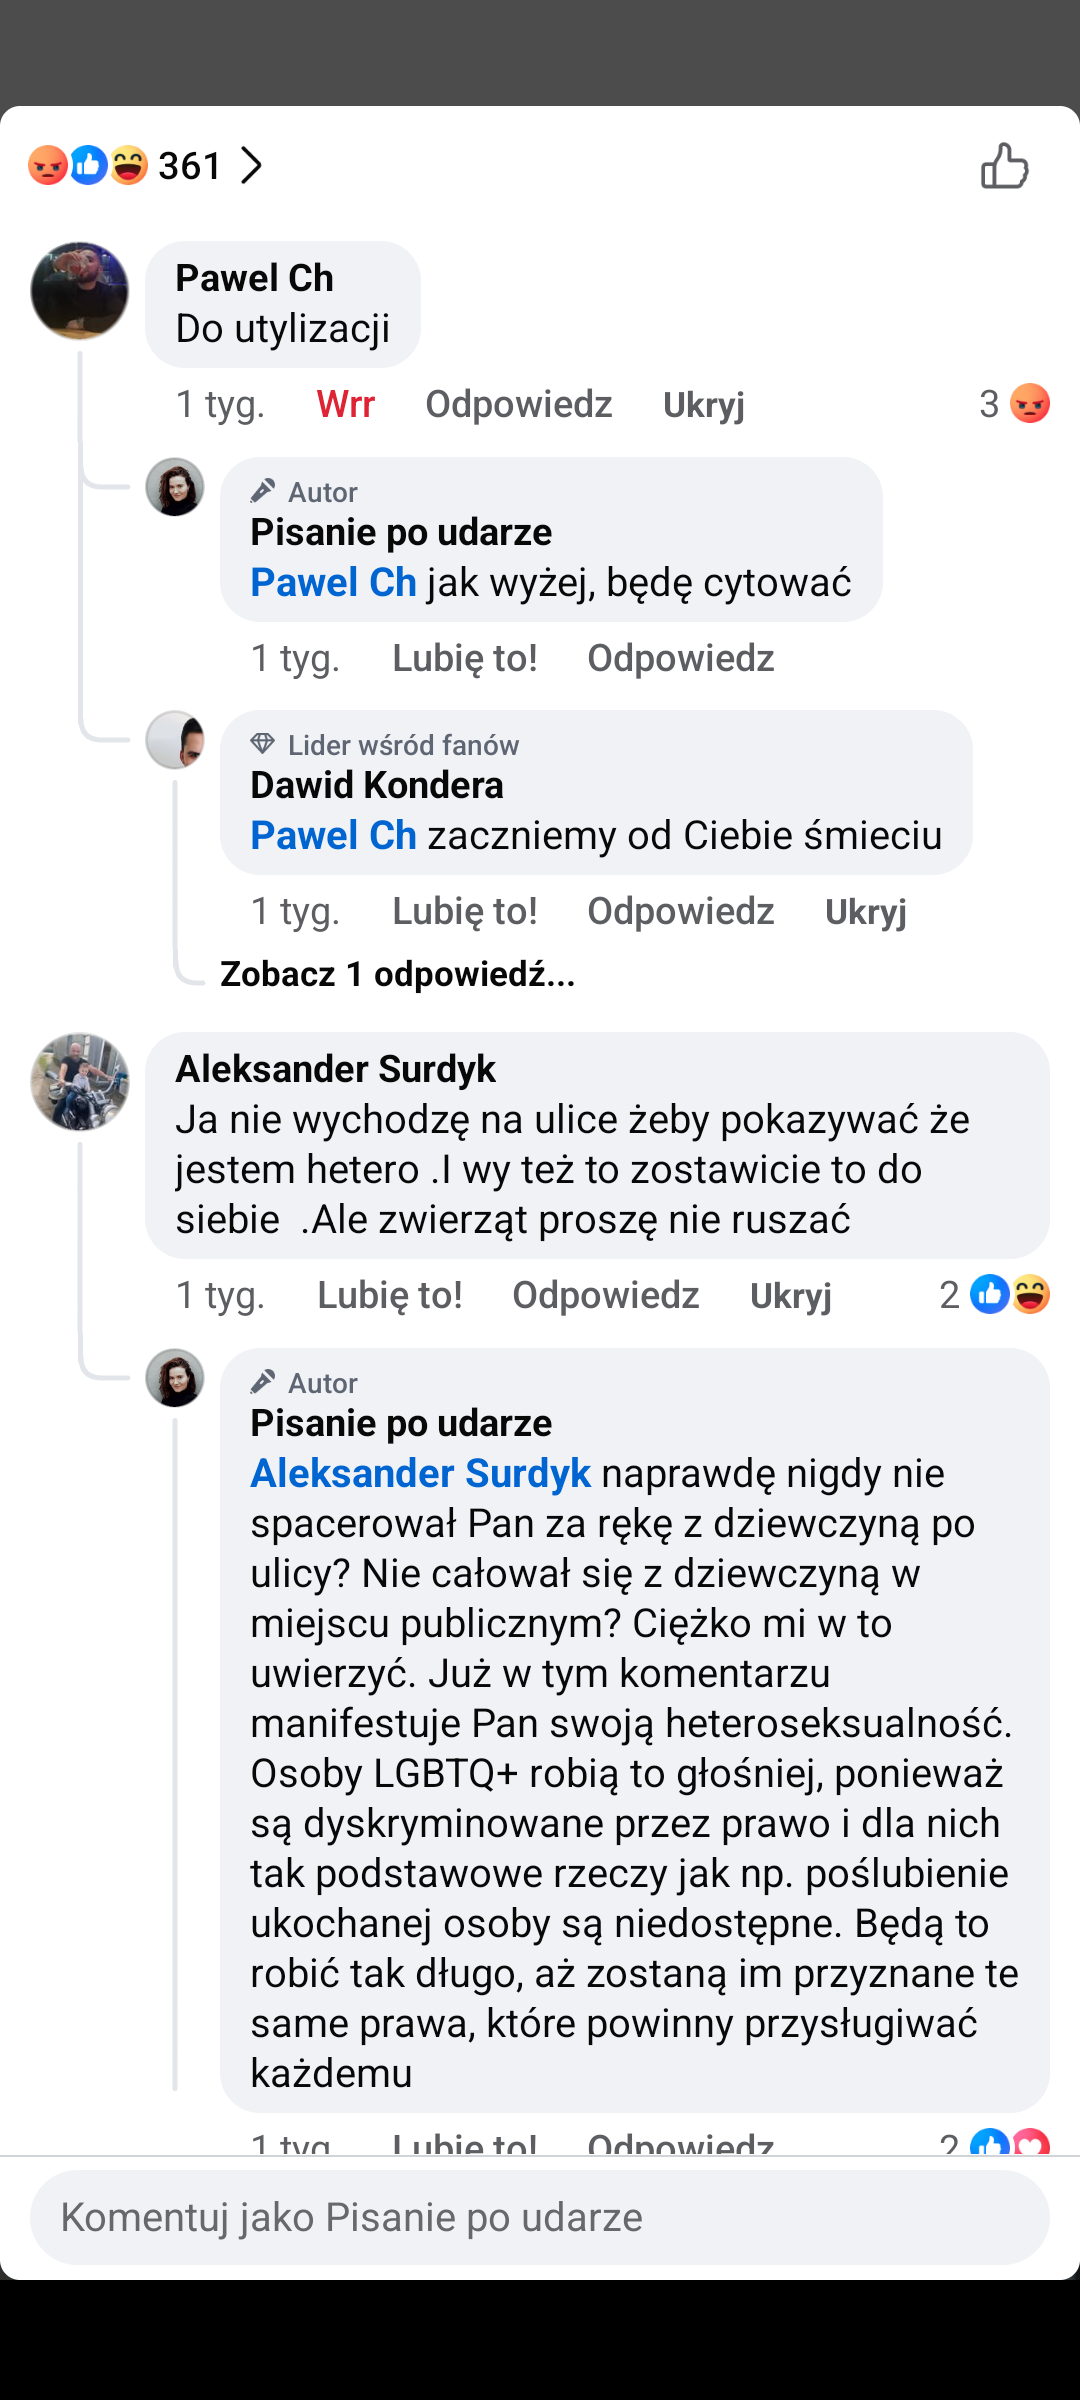Hide Pawel Ch's comment with Ukryj
The width and height of the screenshot is (1080, 2400).
(703, 404)
